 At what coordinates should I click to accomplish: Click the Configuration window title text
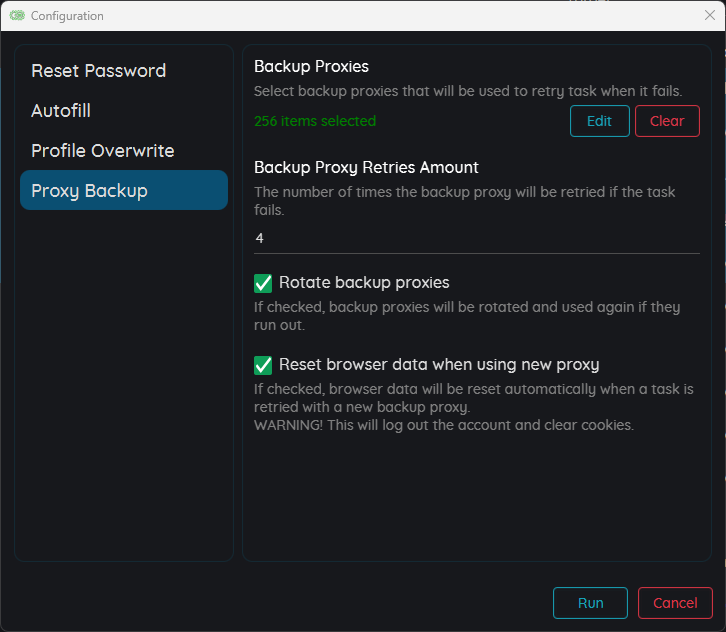67,16
